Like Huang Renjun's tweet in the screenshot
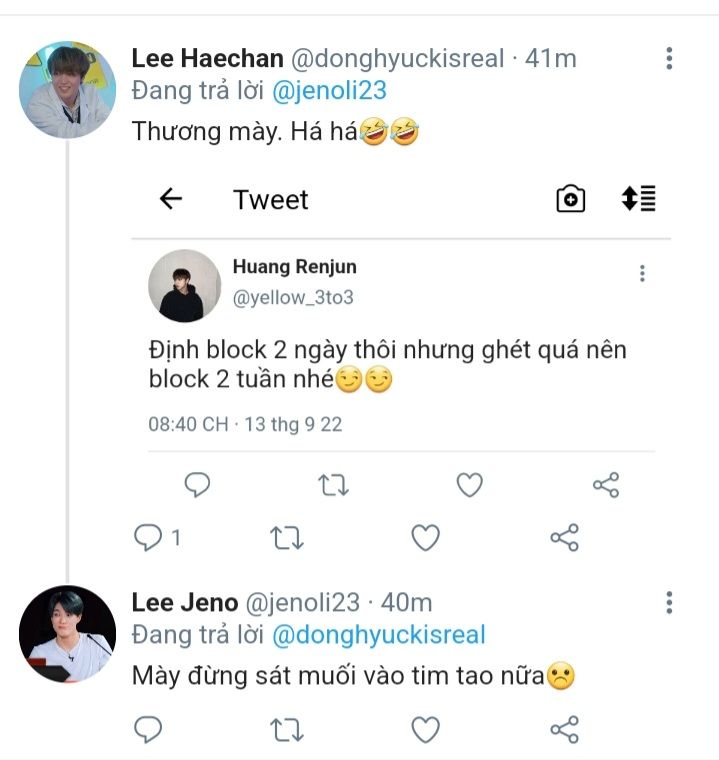 (x=469, y=486)
